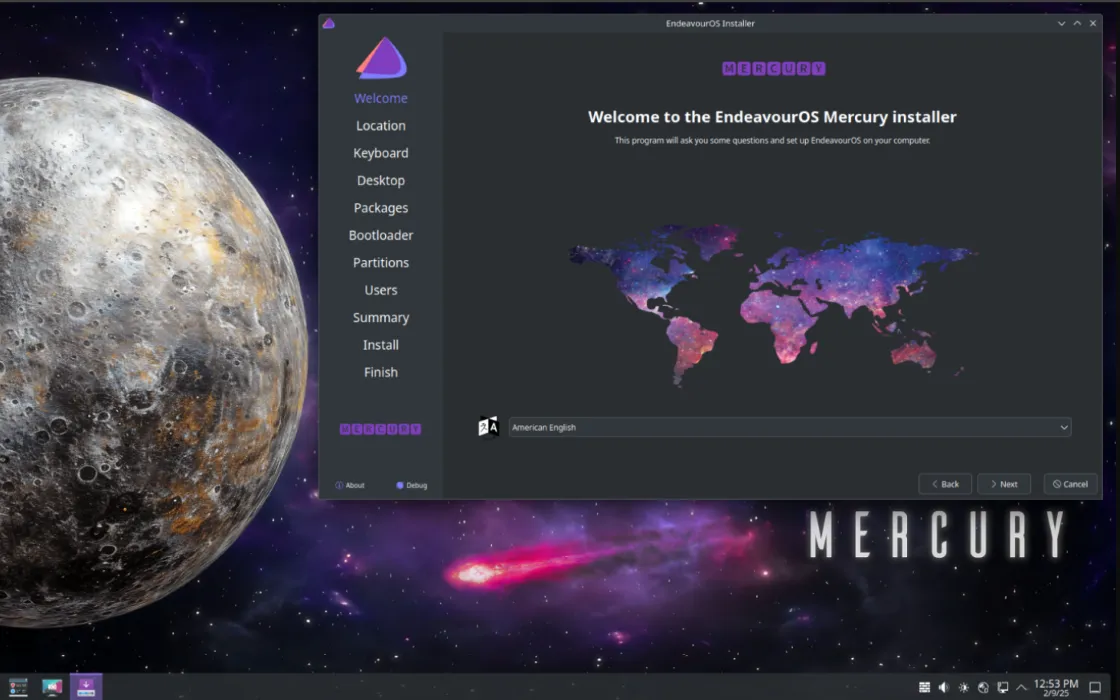This screenshot has width=1120, height=700.
Task: Click the 'EndeavourOS Installer' window title
Action: [x=710, y=23]
